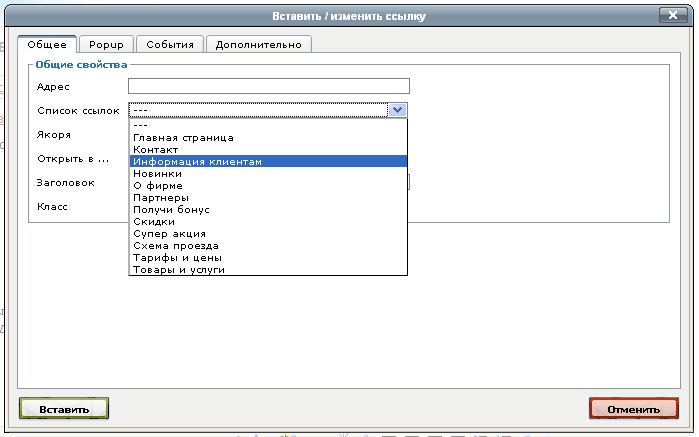This screenshot has width=699, height=437.
Task: Choose Главная страница from link list
Action: coord(183,137)
